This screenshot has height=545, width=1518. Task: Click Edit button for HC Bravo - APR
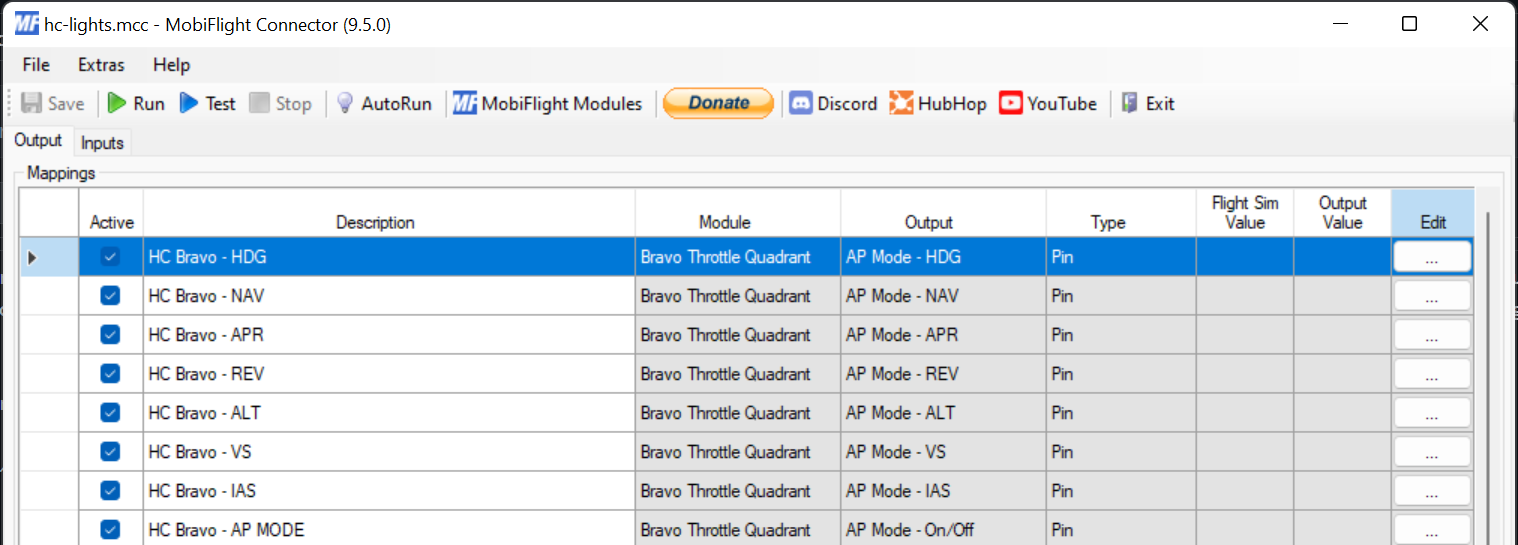[1432, 335]
